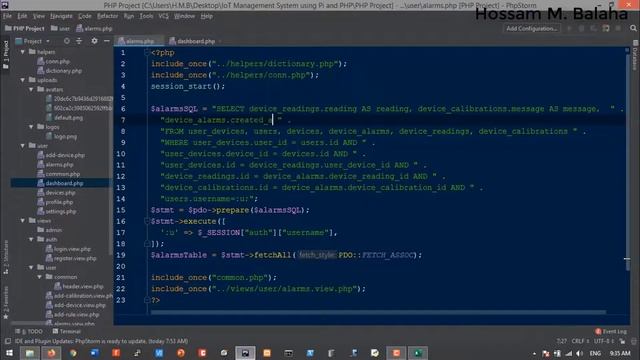Click the tool windows toggle icon in status bar corner
640x360 pixels.
point(7,341)
